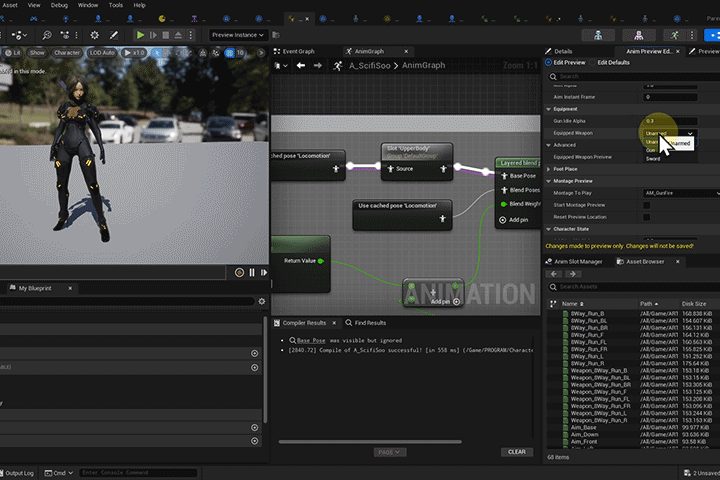720x480 pixels.
Task: Open the Anim Slot Manager tab
Action: tap(574, 262)
